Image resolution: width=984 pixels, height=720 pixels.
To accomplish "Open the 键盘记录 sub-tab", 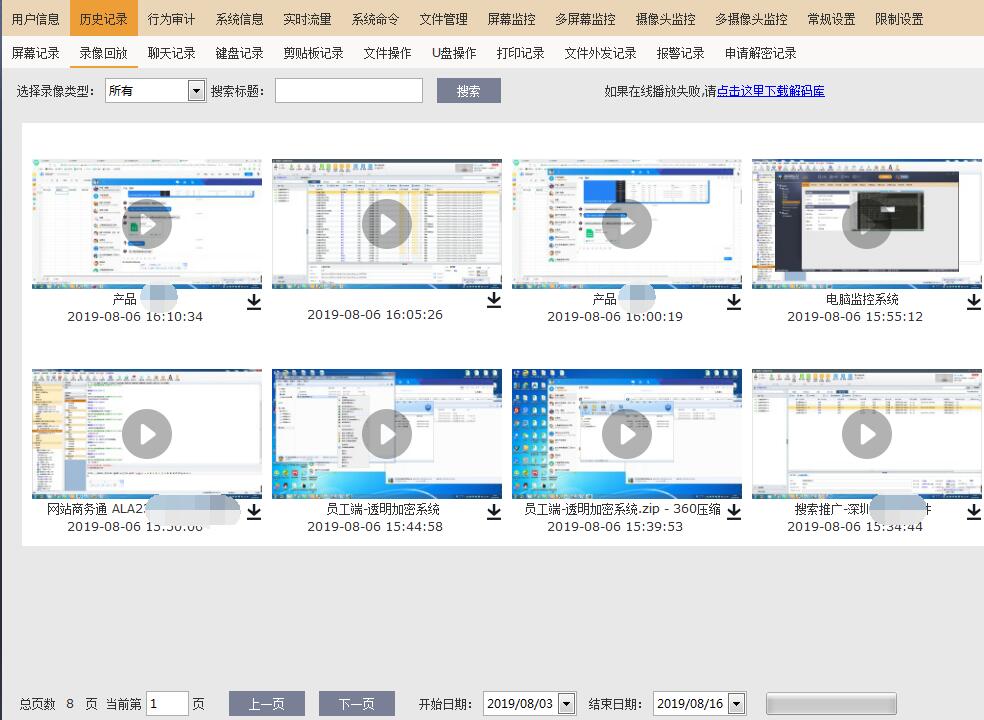I will coord(239,53).
